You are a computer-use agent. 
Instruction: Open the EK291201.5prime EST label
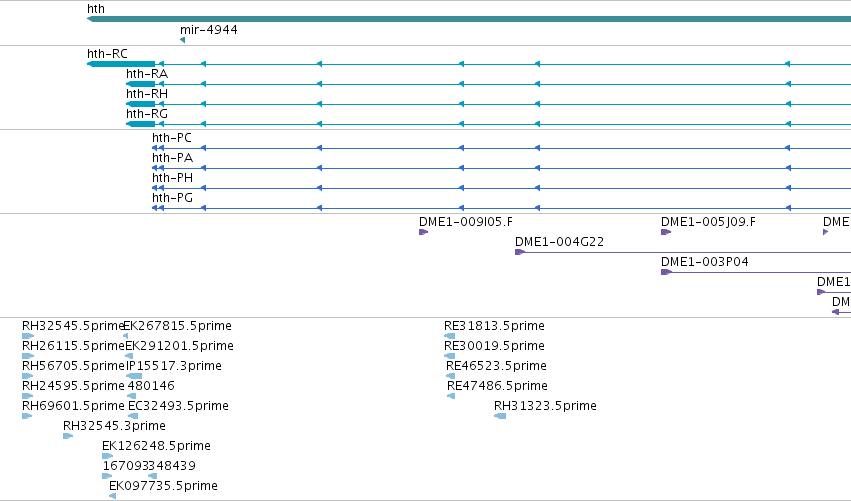tap(180, 346)
